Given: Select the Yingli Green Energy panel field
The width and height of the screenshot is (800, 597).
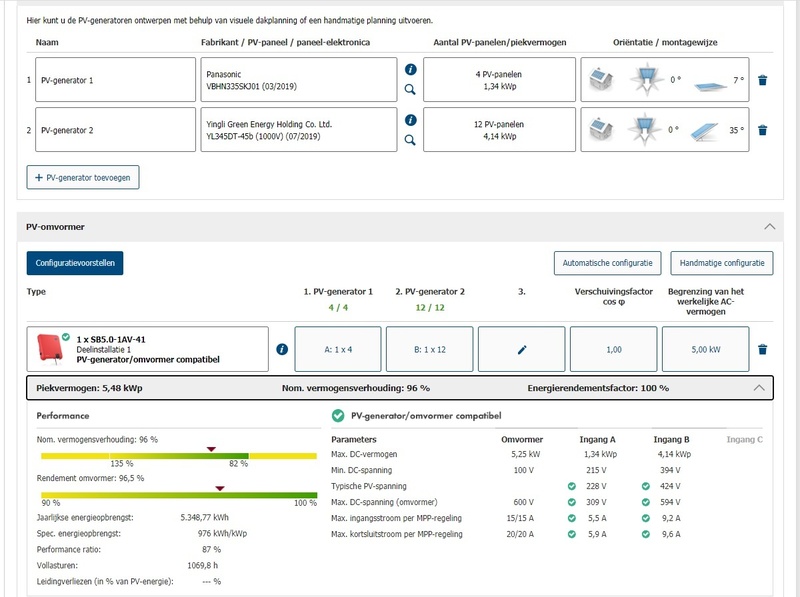Looking at the screenshot, I should tap(298, 130).
